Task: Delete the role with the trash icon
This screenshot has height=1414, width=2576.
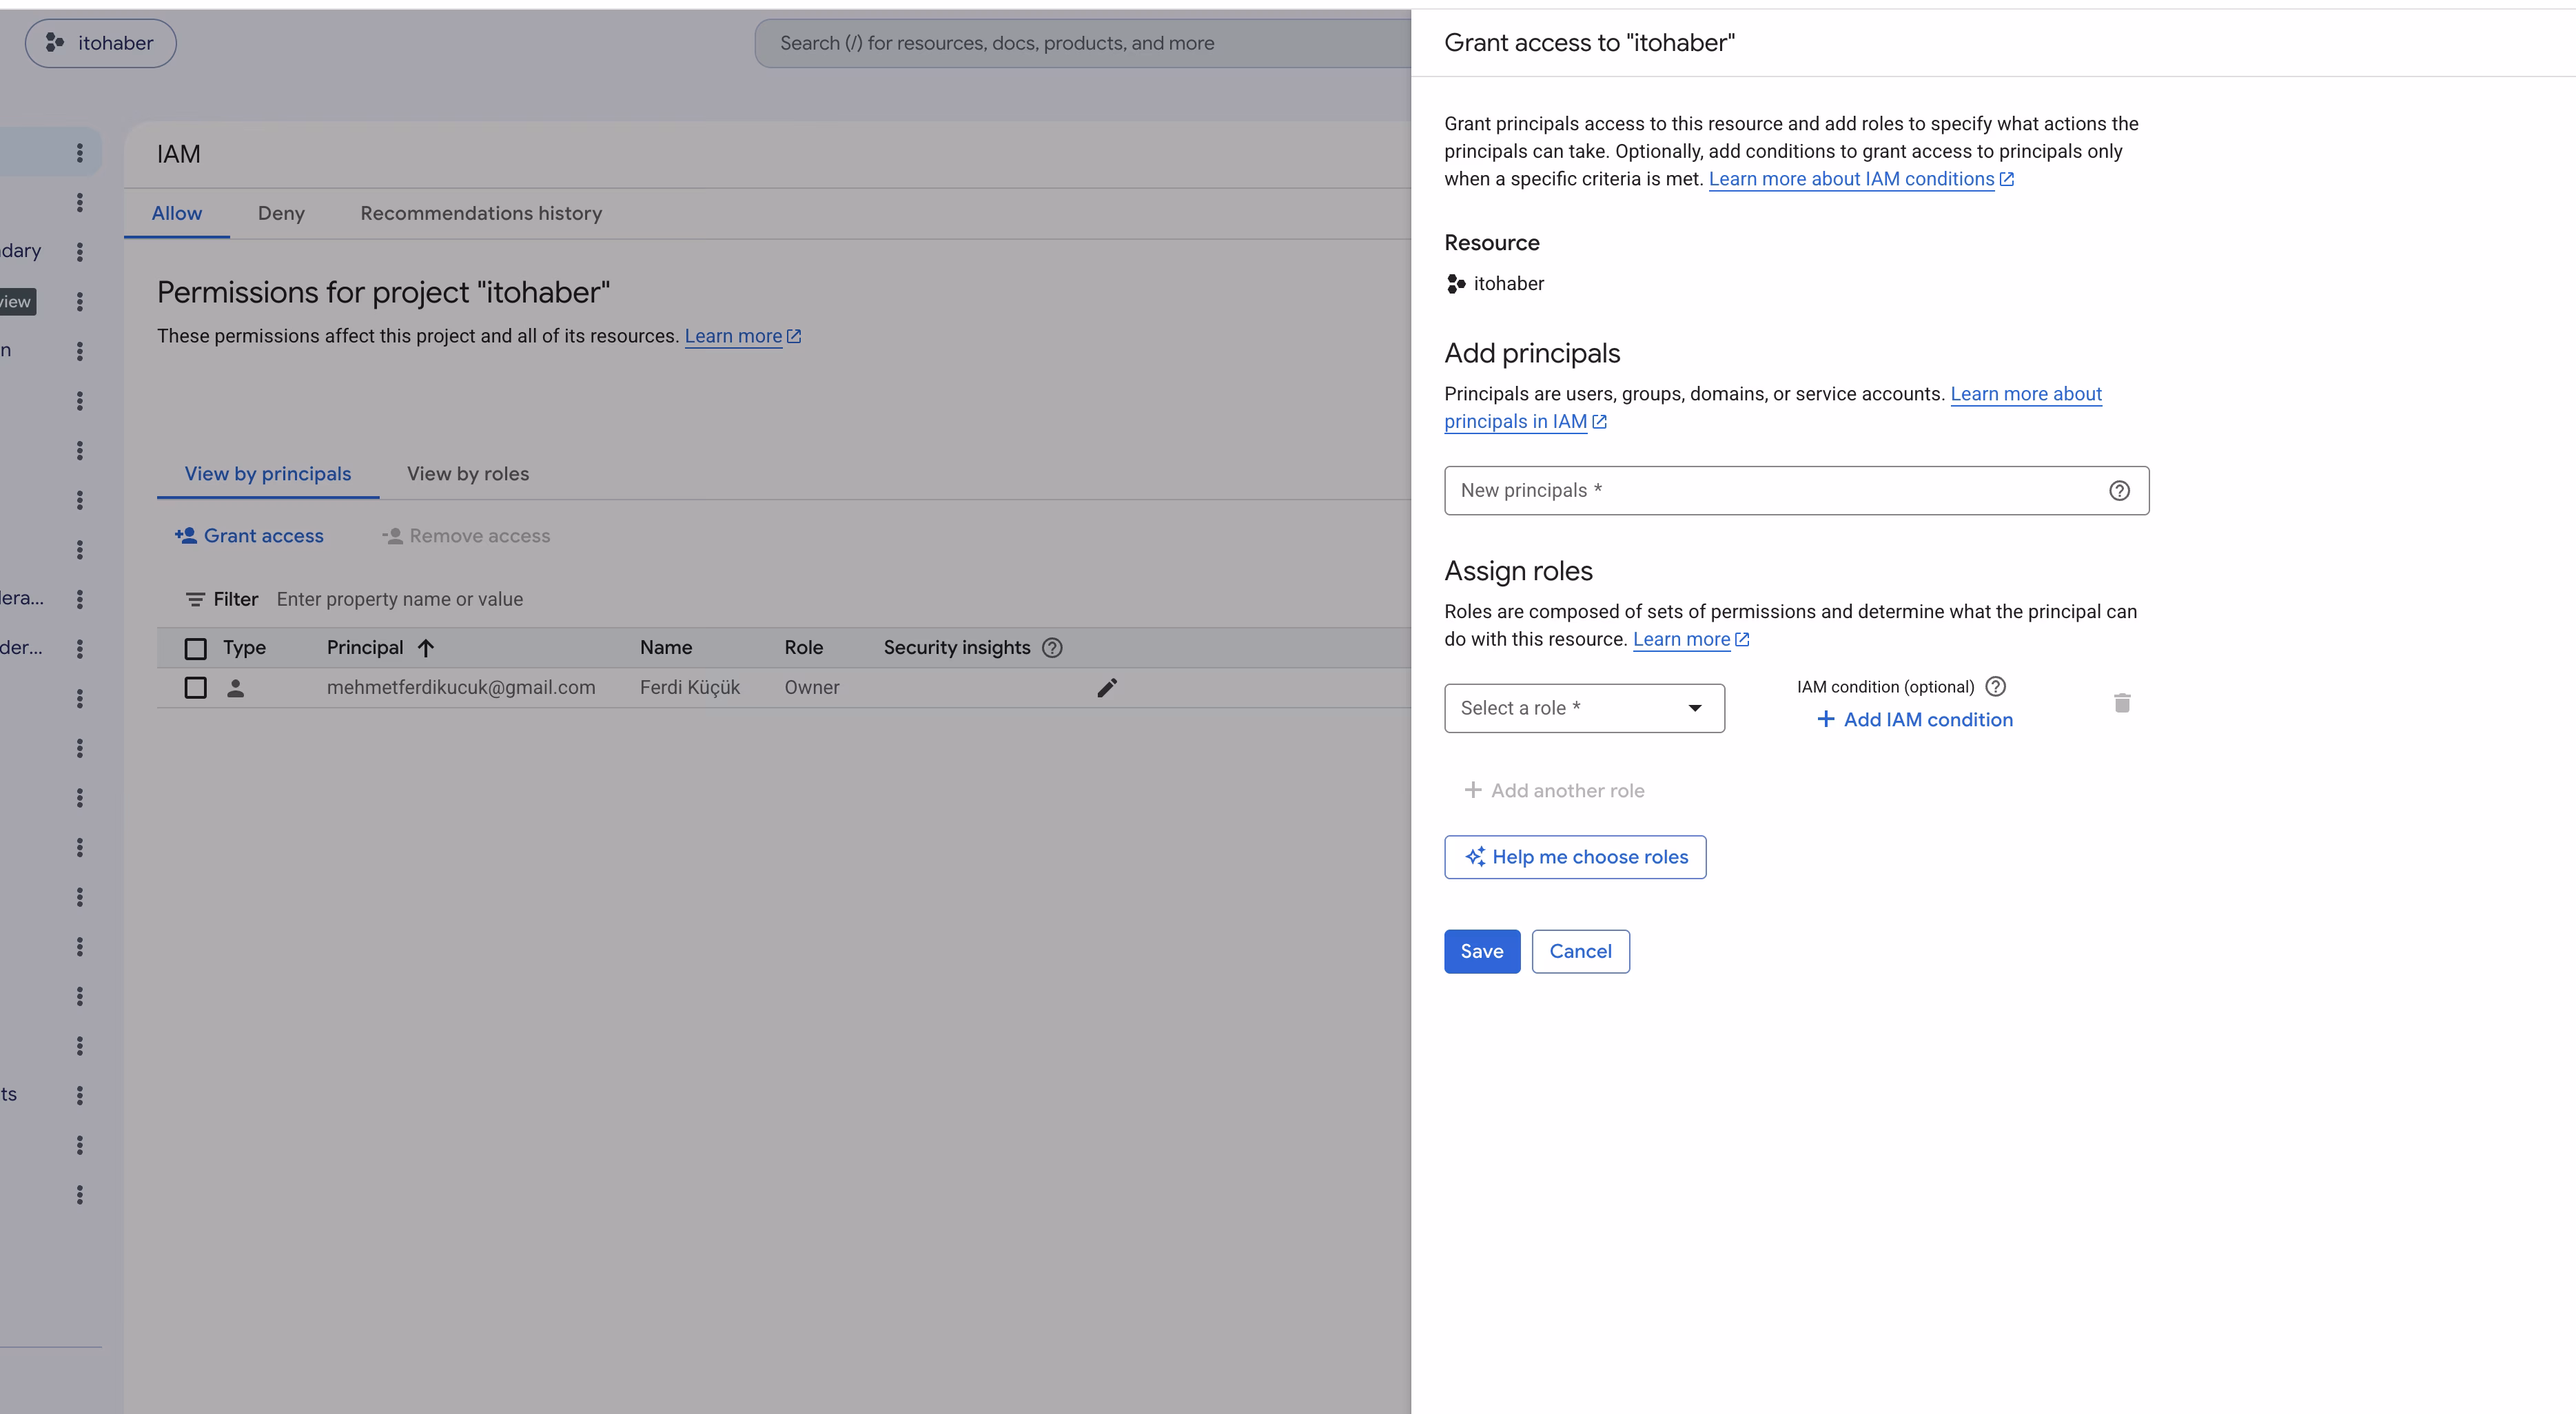Action: click(x=2122, y=703)
